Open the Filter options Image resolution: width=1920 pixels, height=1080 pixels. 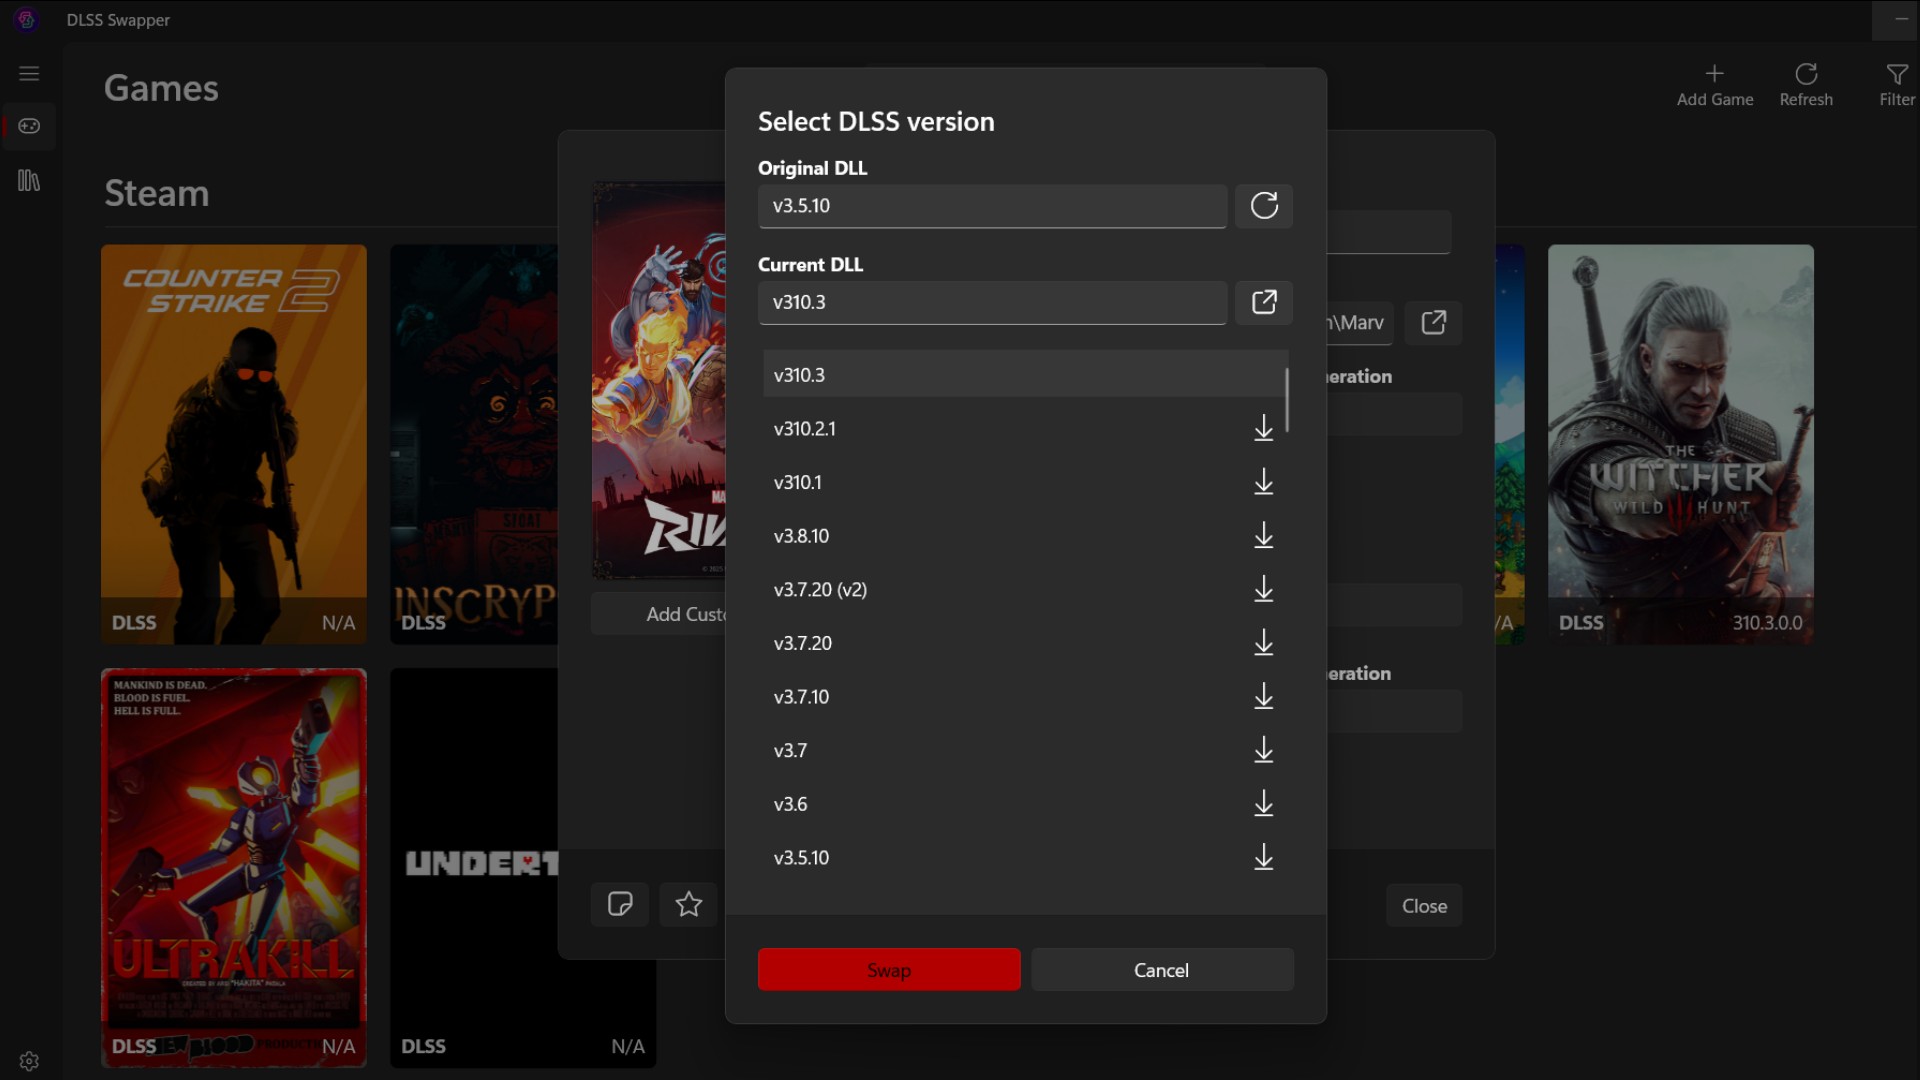click(x=1897, y=86)
